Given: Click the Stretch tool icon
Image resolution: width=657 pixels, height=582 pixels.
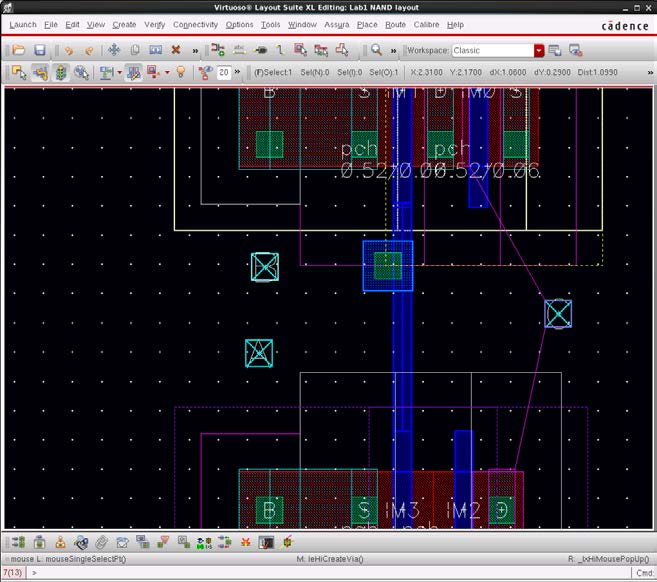Looking at the screenshot, I should click(155, 50).
